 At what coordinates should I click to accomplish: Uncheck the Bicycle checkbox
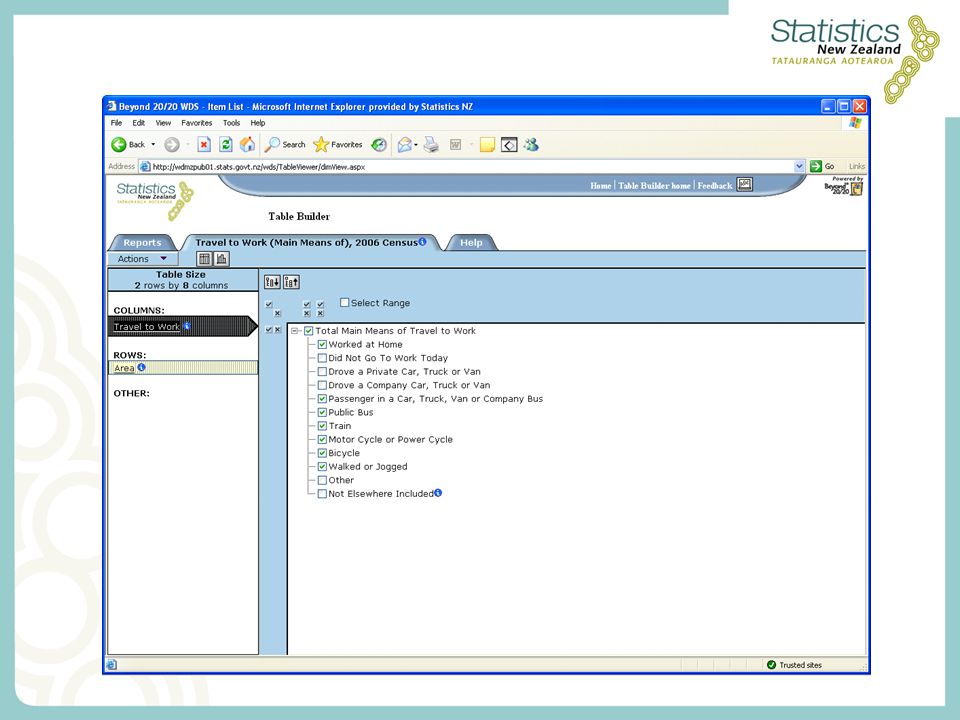point(322,453)
